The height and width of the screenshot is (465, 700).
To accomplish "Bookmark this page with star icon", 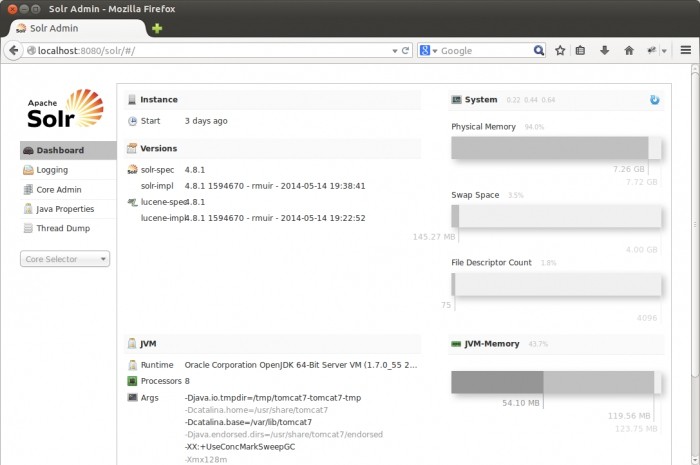I will pyautogui.click(x=560, y=50).
